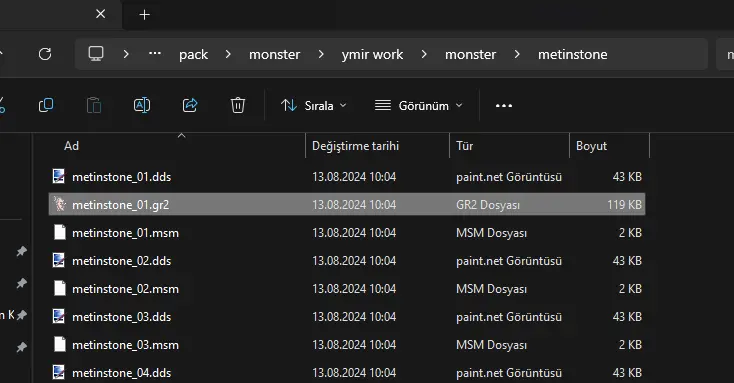
Task: Click the Rename icon in toolbar
Action: pyautogui.click(x=142, y=105)
